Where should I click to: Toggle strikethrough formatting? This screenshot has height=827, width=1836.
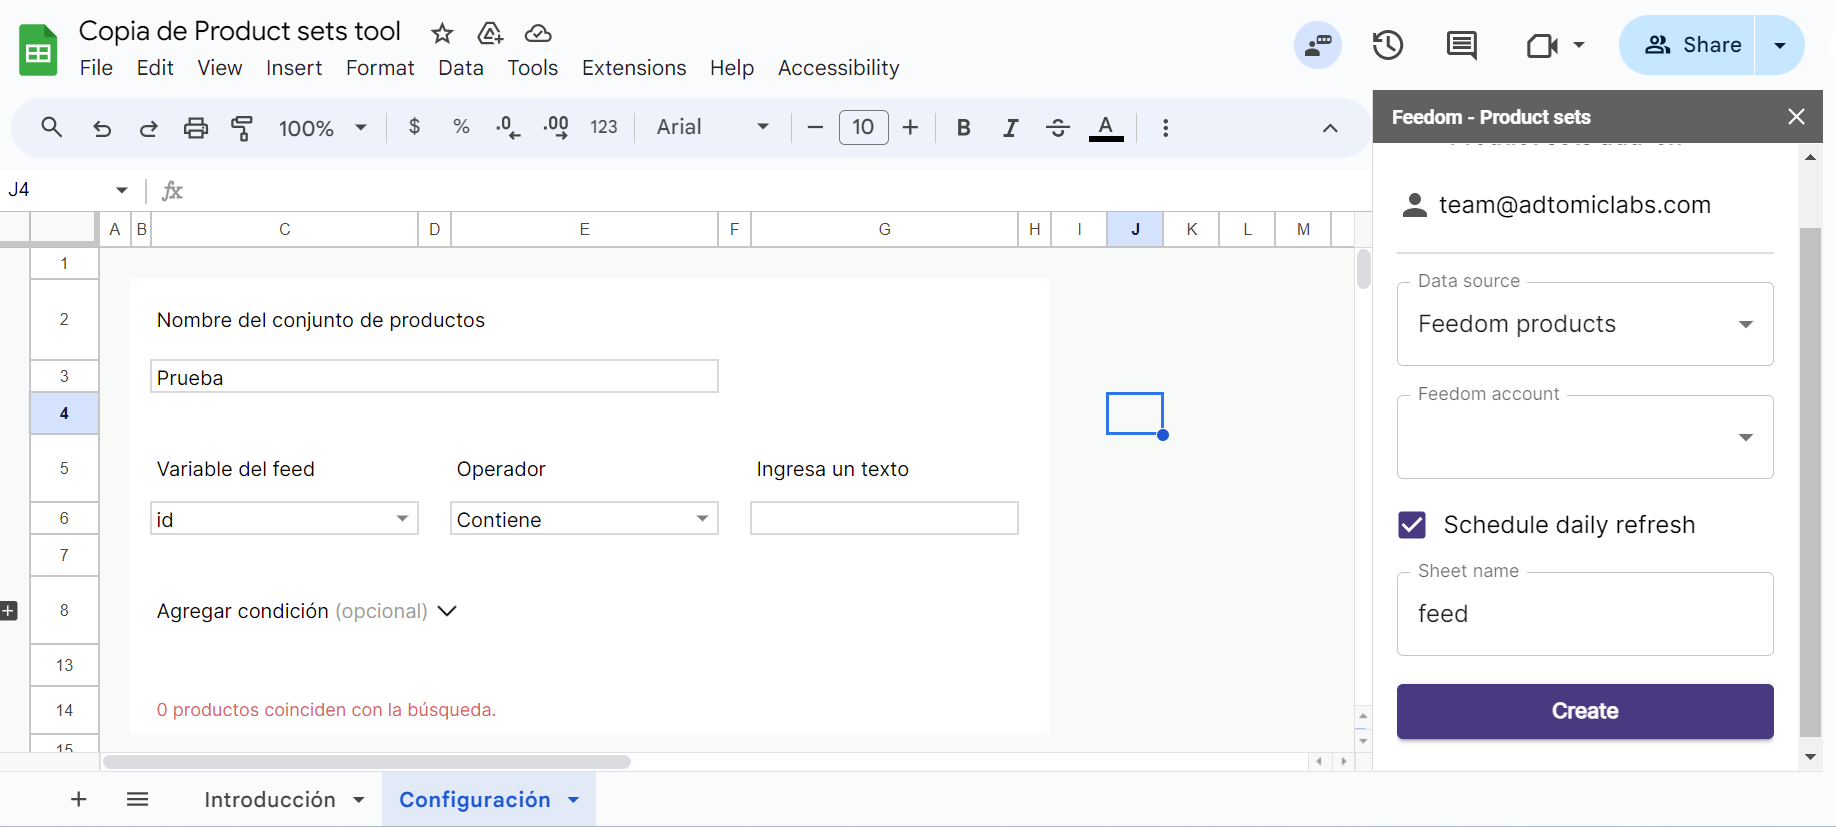[1058, 127]
